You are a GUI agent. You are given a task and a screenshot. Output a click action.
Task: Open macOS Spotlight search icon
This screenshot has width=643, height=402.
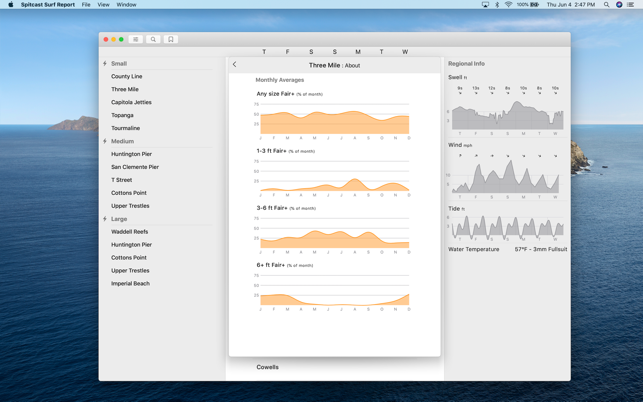606,5
